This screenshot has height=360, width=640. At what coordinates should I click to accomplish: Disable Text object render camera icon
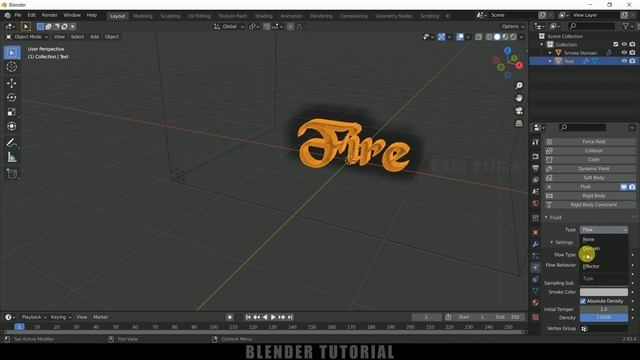point(632,61)
